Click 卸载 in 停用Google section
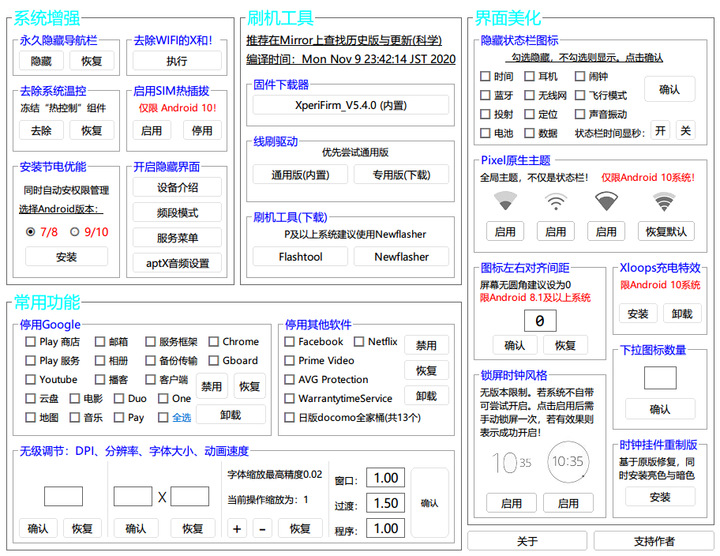The image size is (720, 556). (x=231, y=415)
